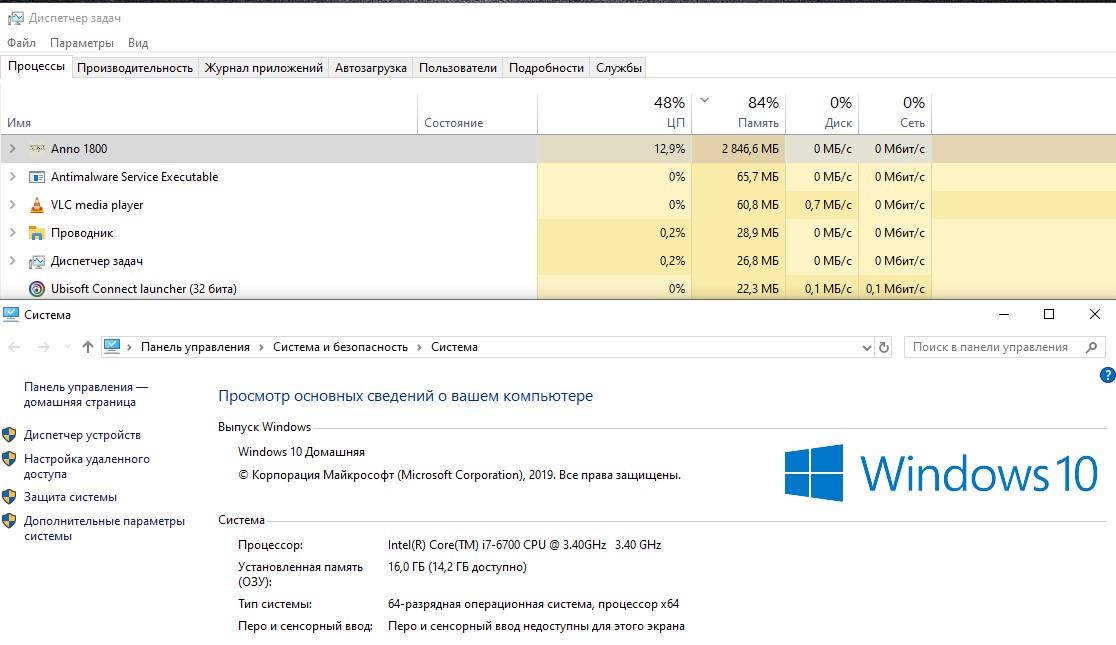Expand the Anno 1800 process group

[x=12, y=149]
